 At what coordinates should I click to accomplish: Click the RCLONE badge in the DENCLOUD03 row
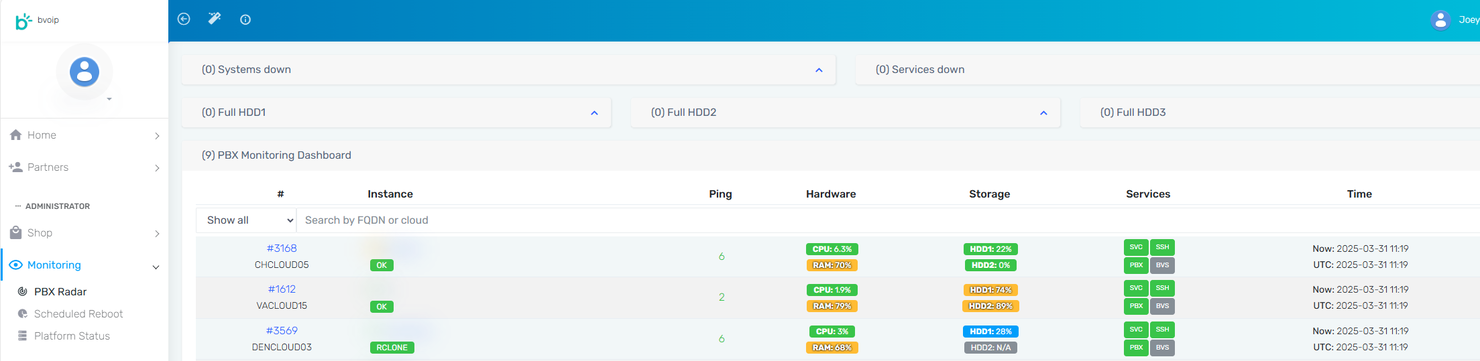[392, 348]
